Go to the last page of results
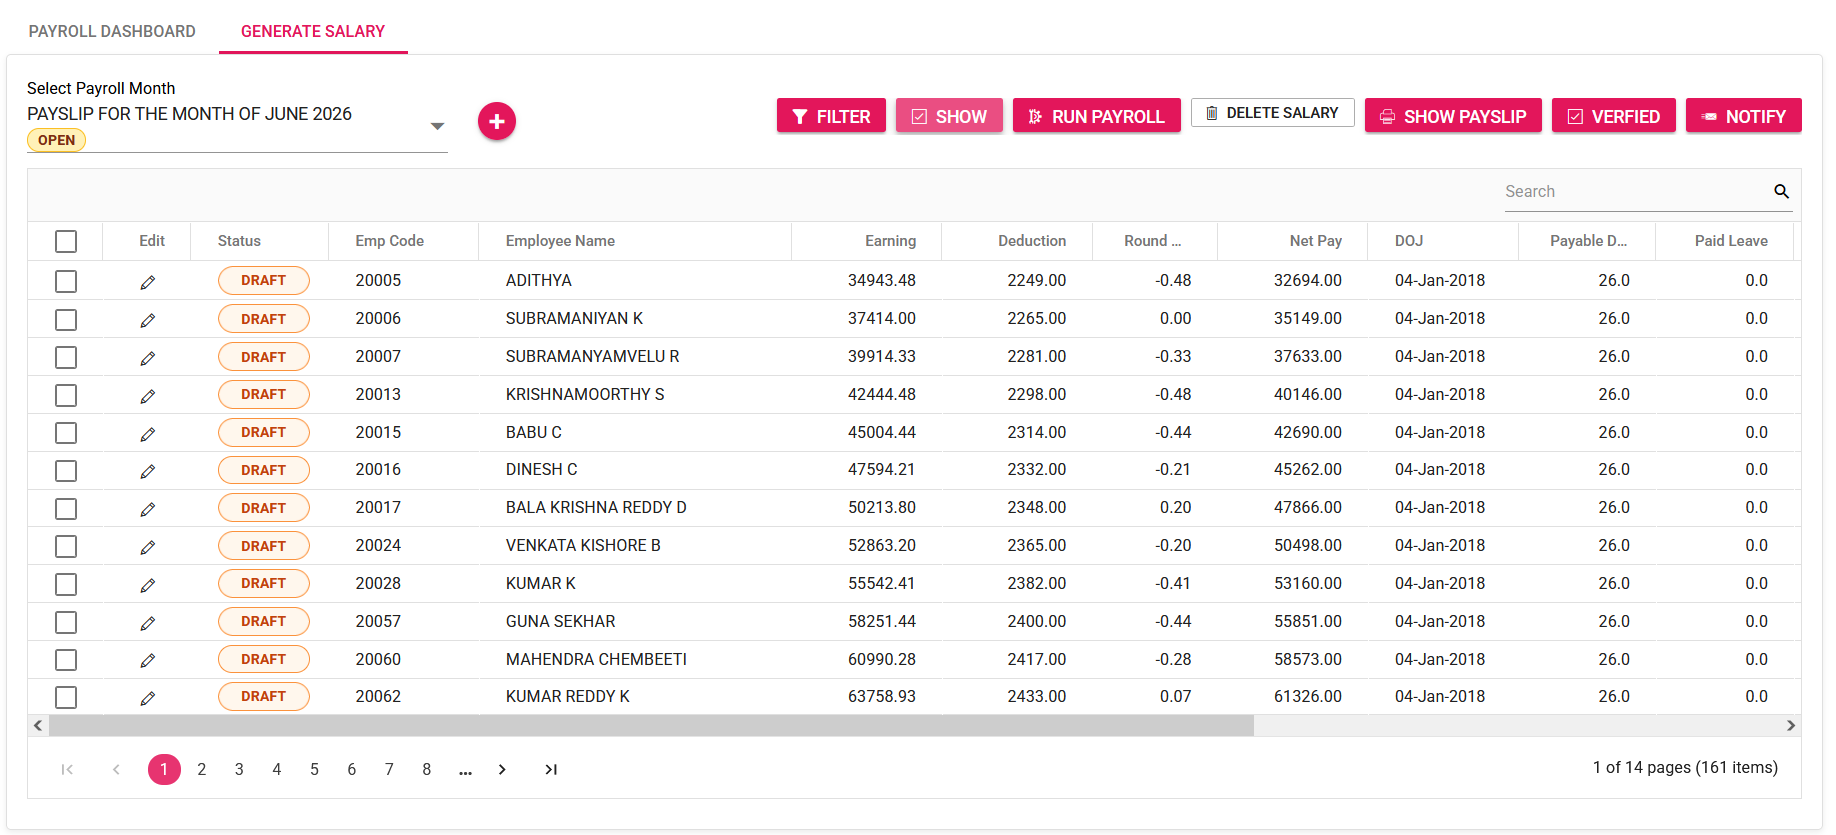The height and width of the screenshot is (835, 1836). pyautogui.click(x=551, y=769)
